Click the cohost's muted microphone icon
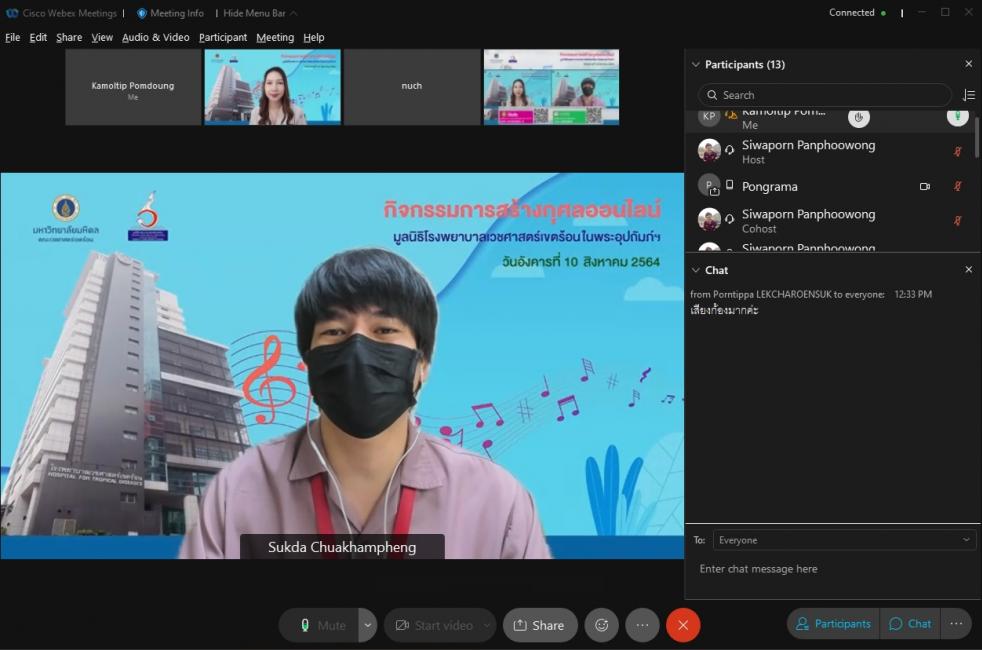 pyautogui.click(x=958, y=220)
